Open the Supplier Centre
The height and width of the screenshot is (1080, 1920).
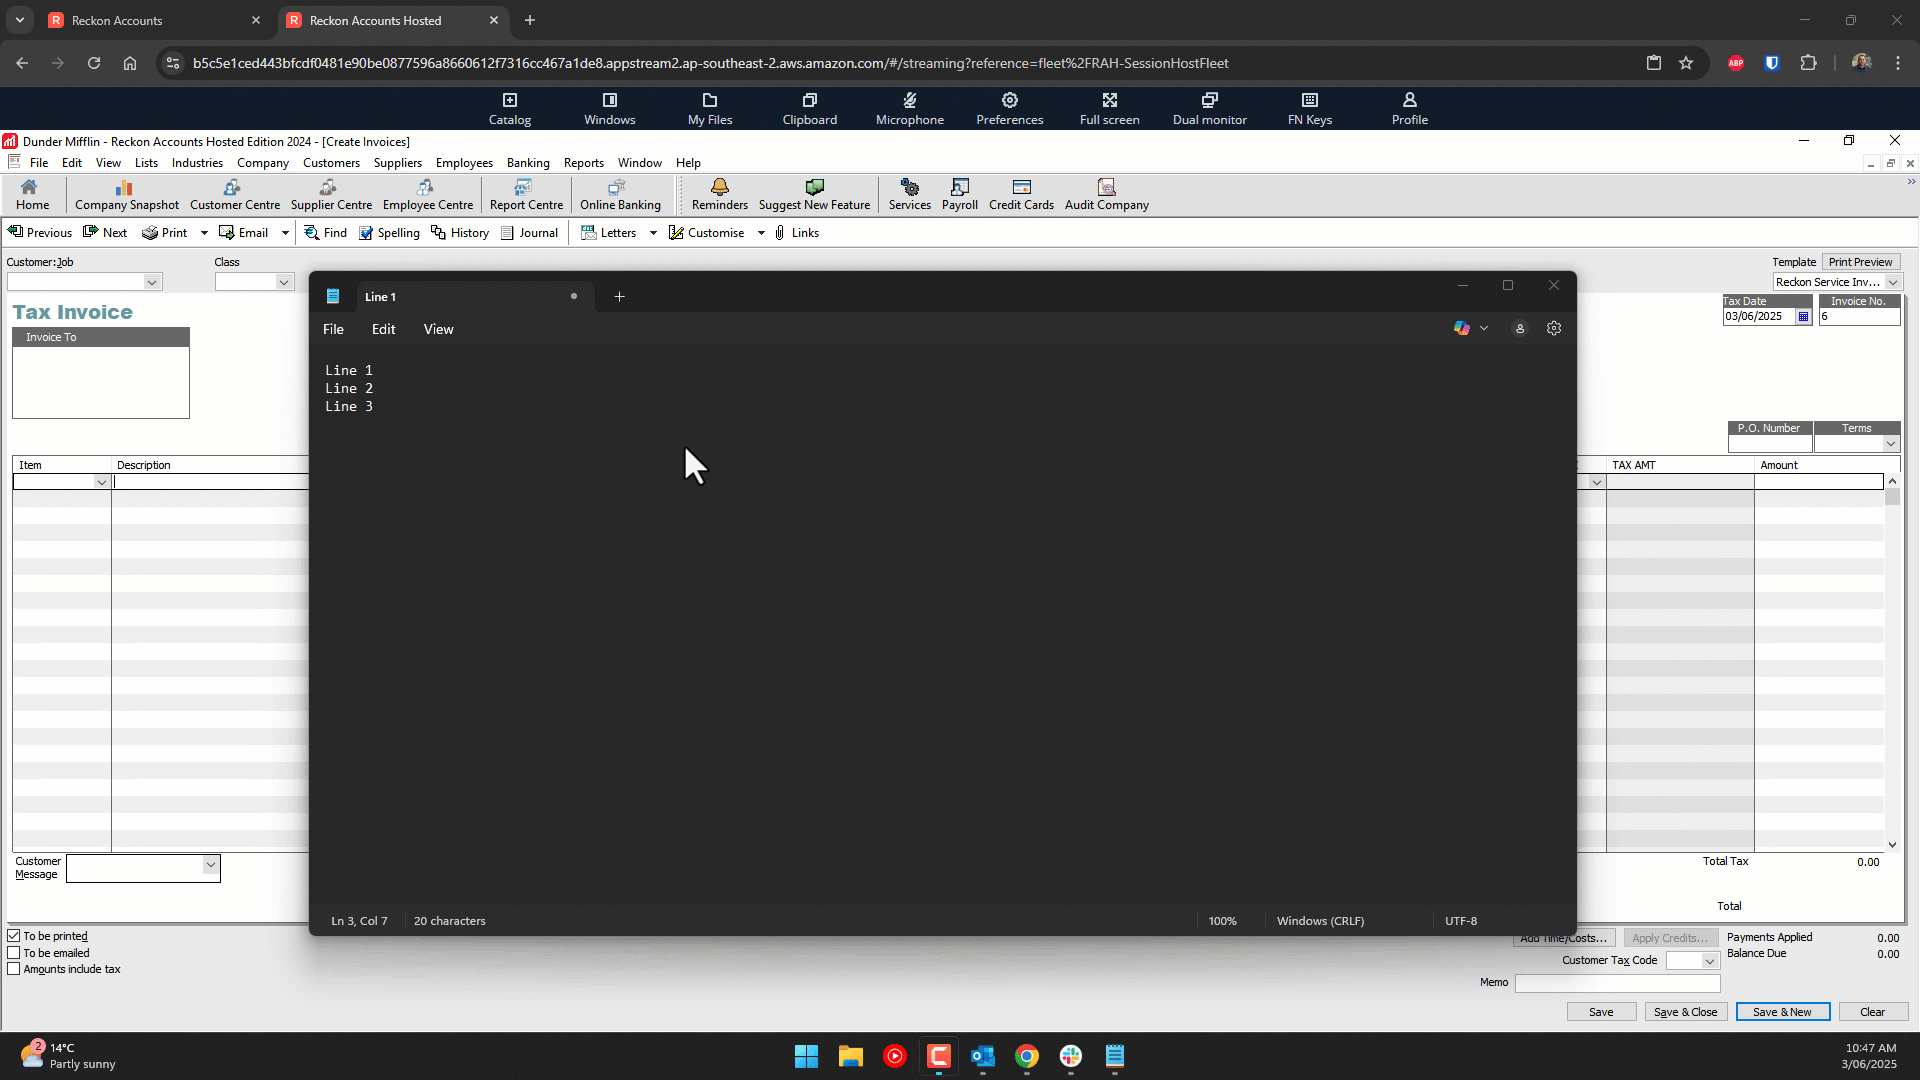(331, 195)
